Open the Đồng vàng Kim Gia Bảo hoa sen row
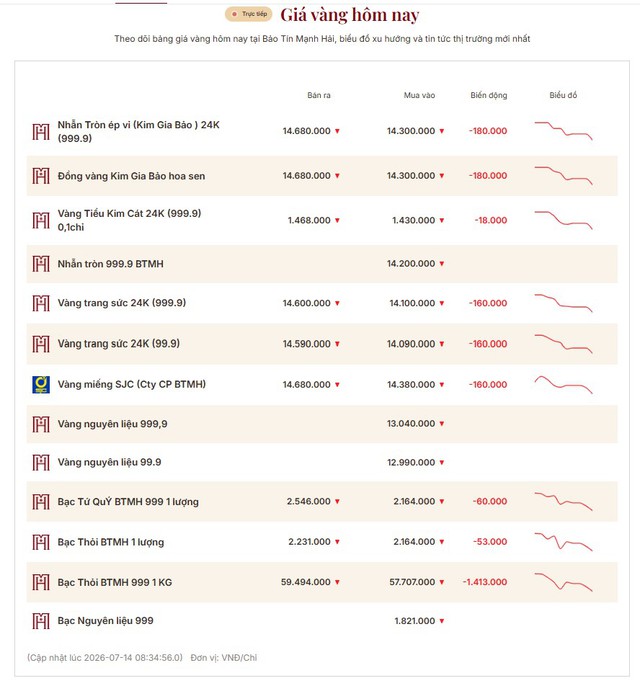This screenshot has height=686, width=640. pos(322,176)
